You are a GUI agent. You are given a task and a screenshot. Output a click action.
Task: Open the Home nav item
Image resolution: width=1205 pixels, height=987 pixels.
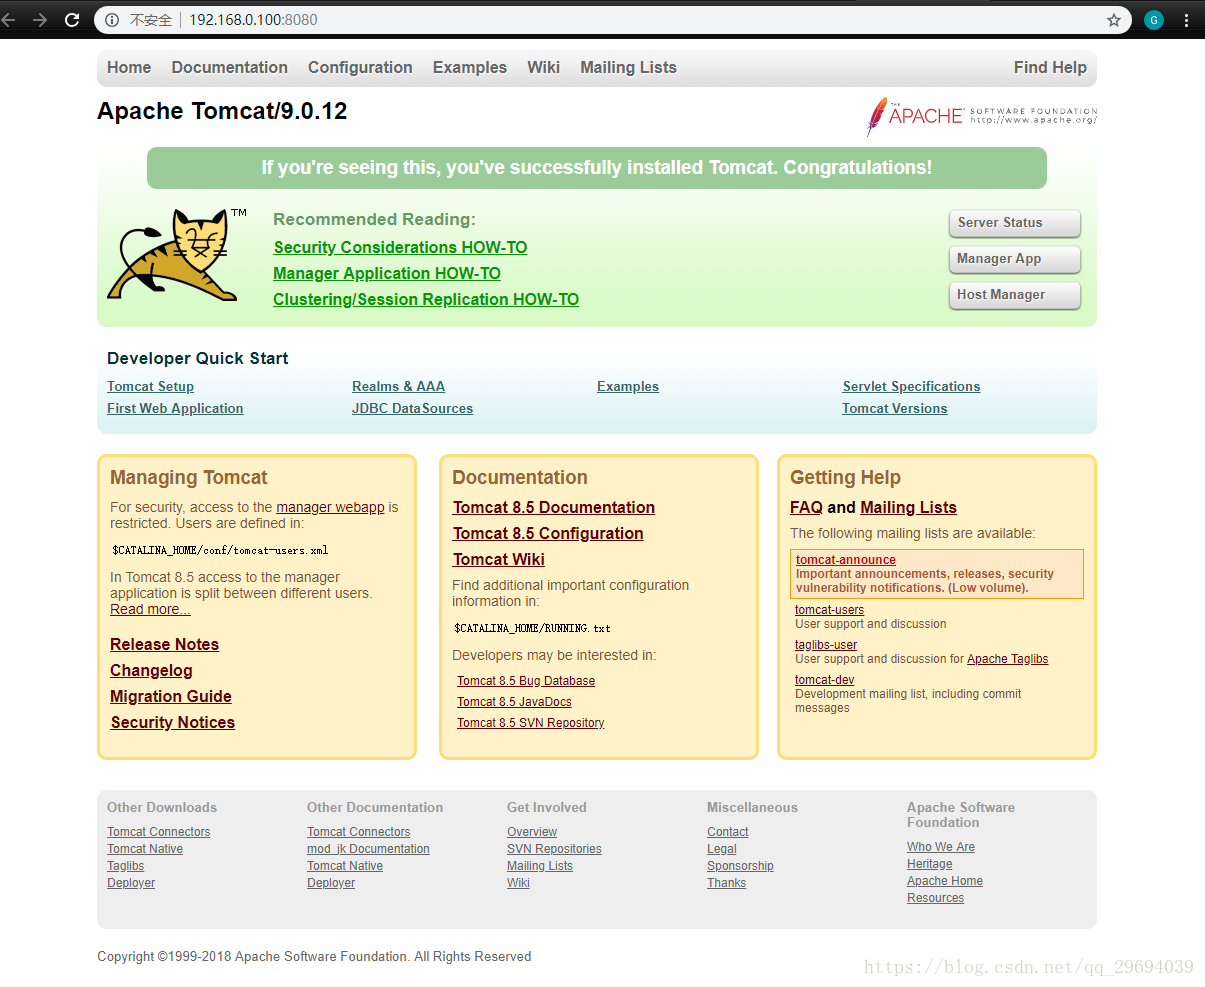129,68
